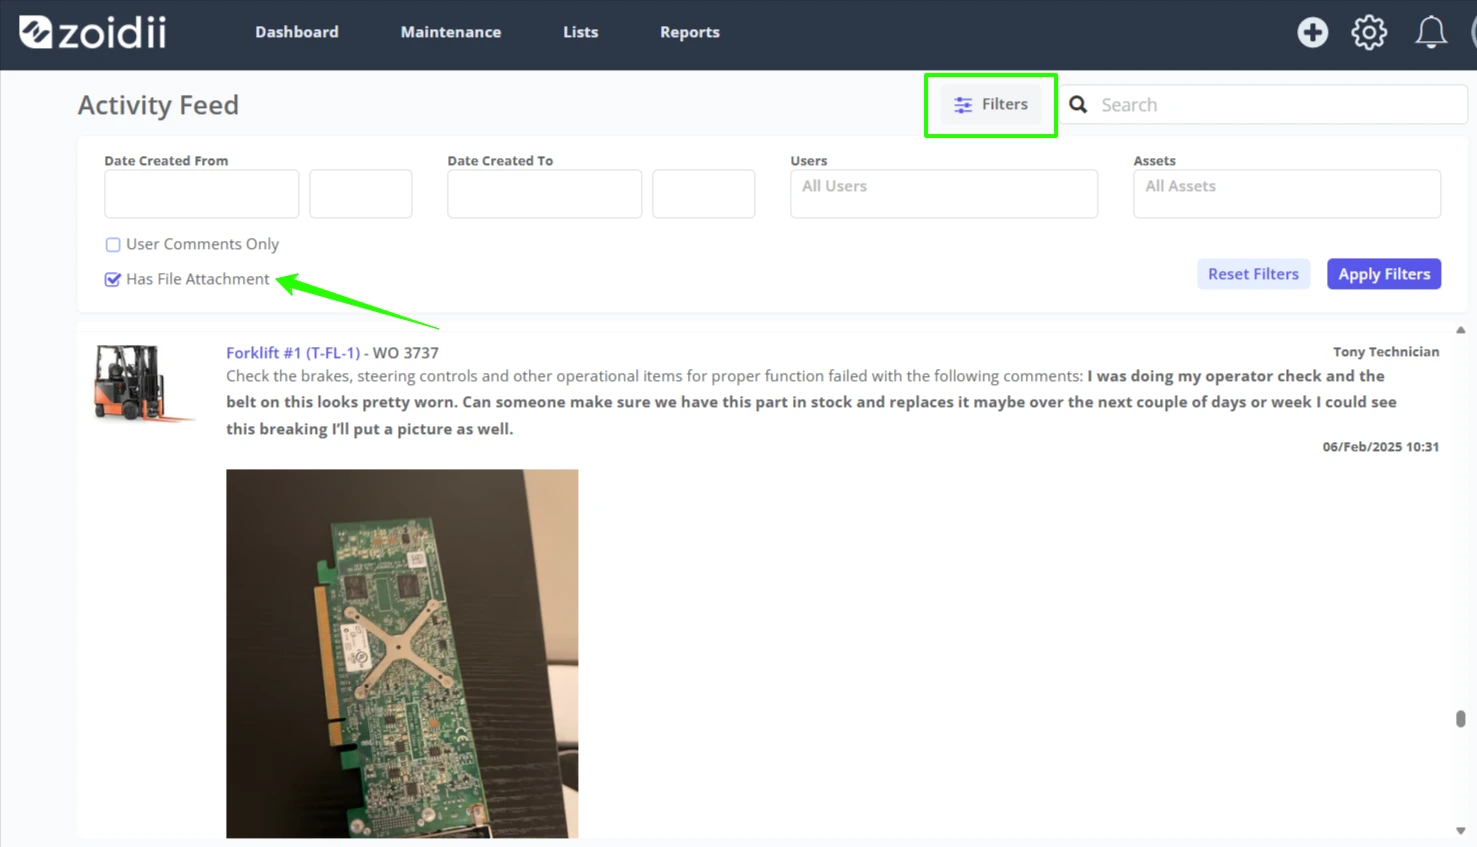Click the Date Created To date field
The height and width of the screenshot is (847, 1477).
click(544, 193)
